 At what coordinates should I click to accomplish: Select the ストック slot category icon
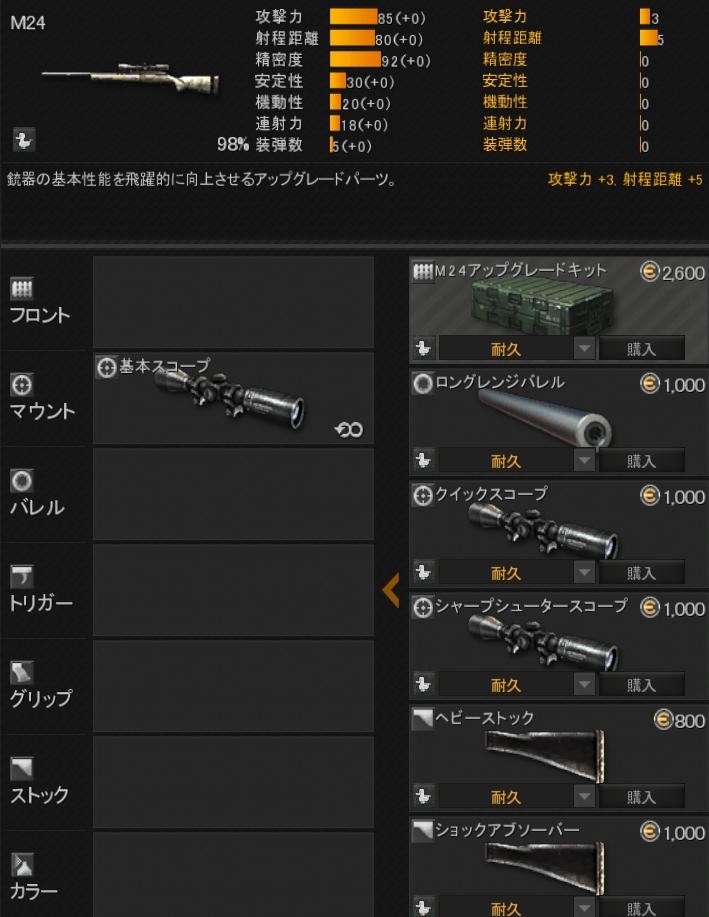[22, 769]
